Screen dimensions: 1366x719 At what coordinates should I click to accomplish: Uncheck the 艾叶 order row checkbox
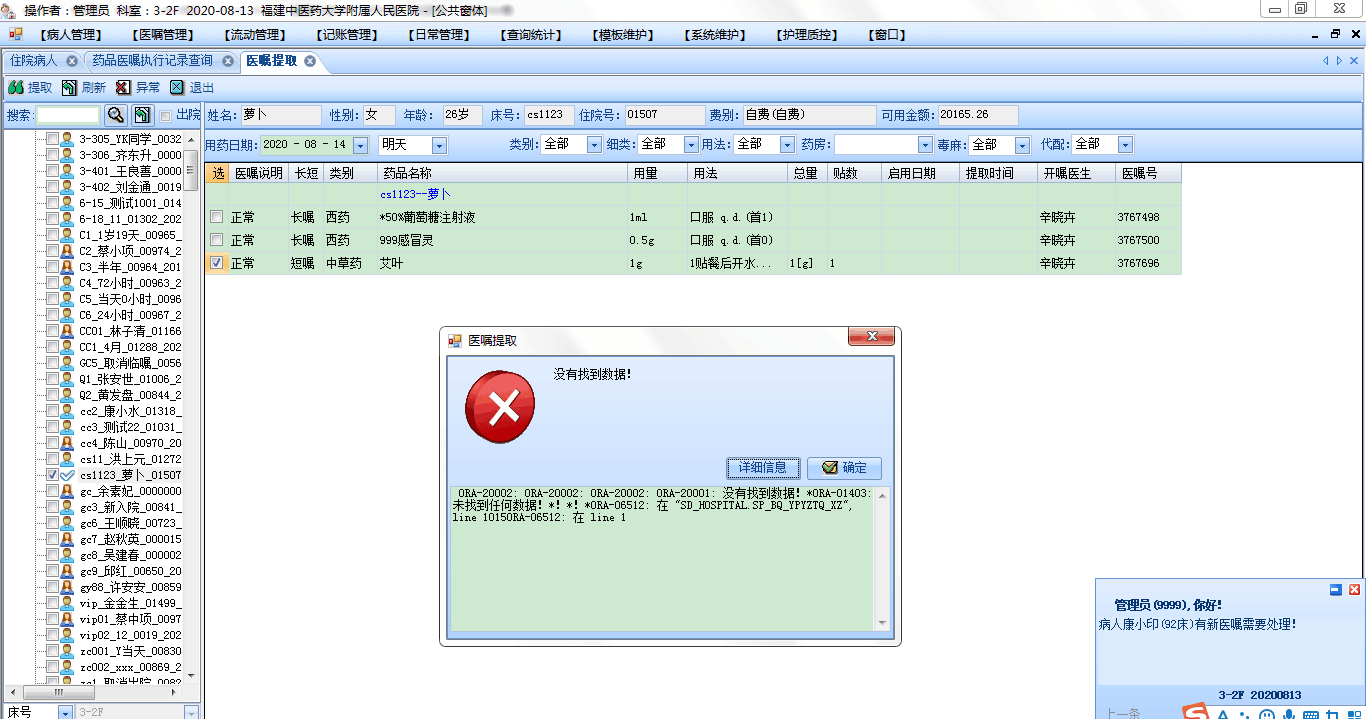tap(216, 263)
